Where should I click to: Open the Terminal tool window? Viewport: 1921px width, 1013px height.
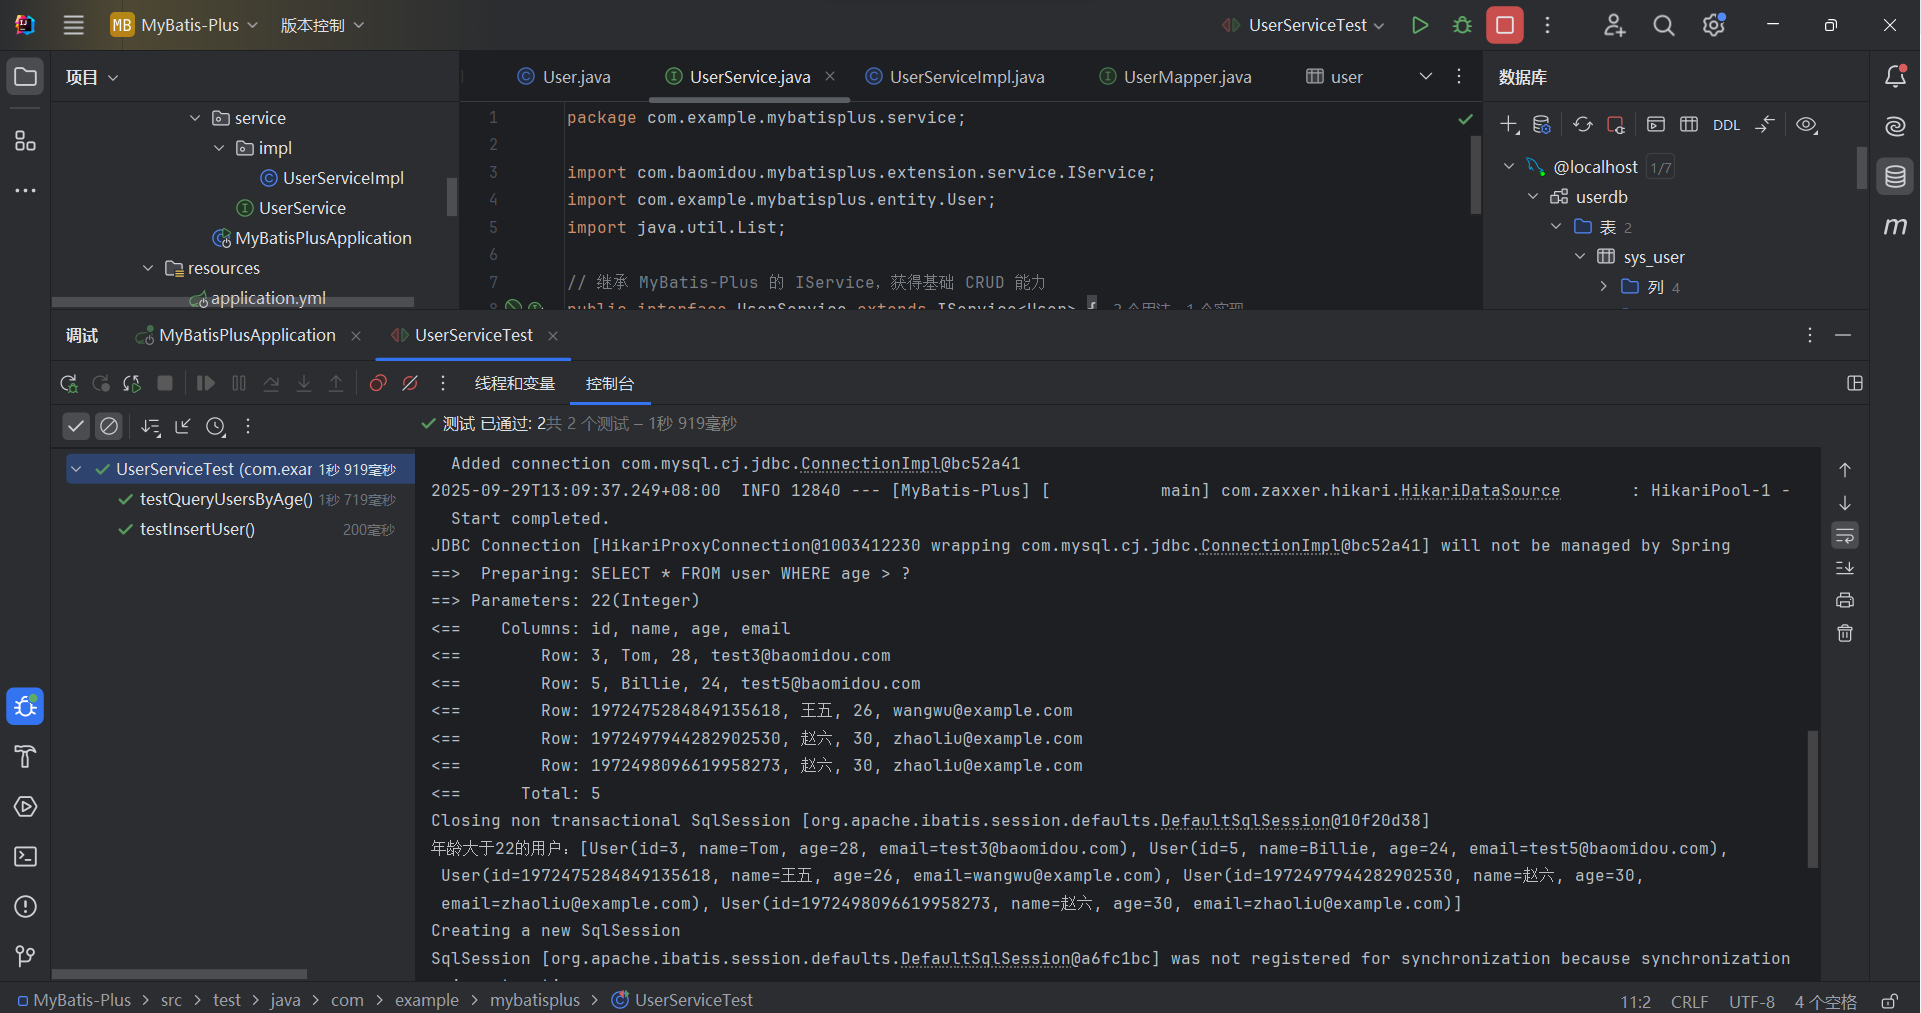[26, 857]
